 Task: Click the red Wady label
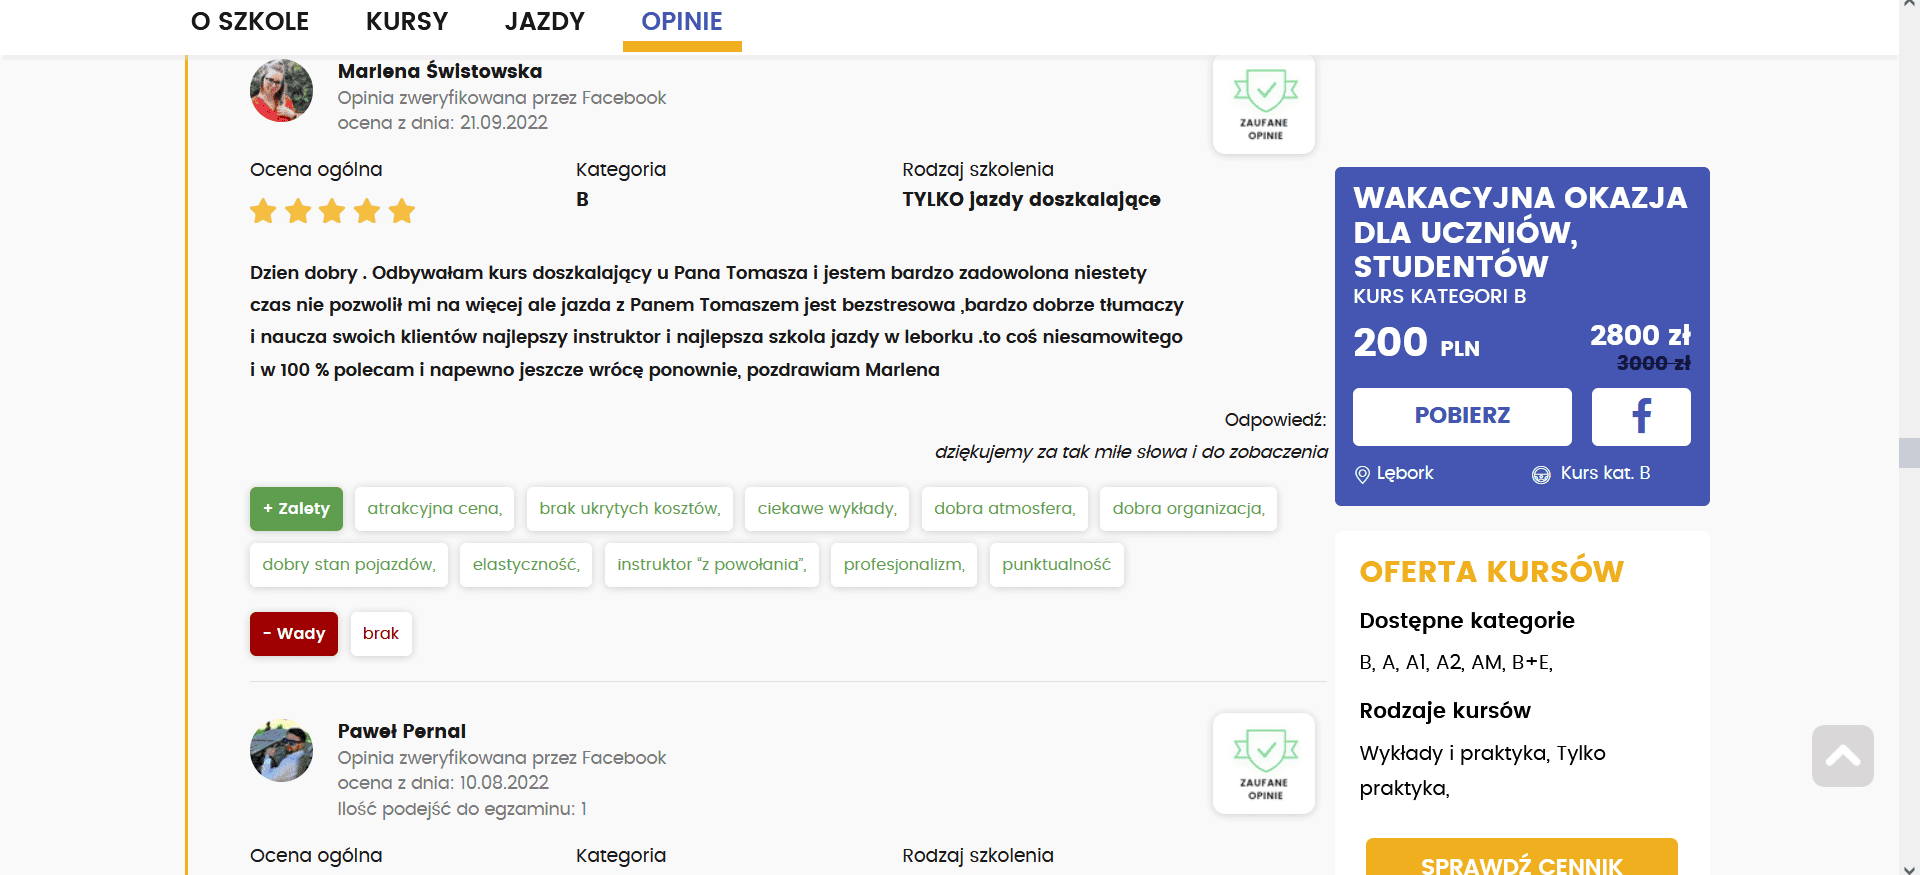click(x=294, y=634)
